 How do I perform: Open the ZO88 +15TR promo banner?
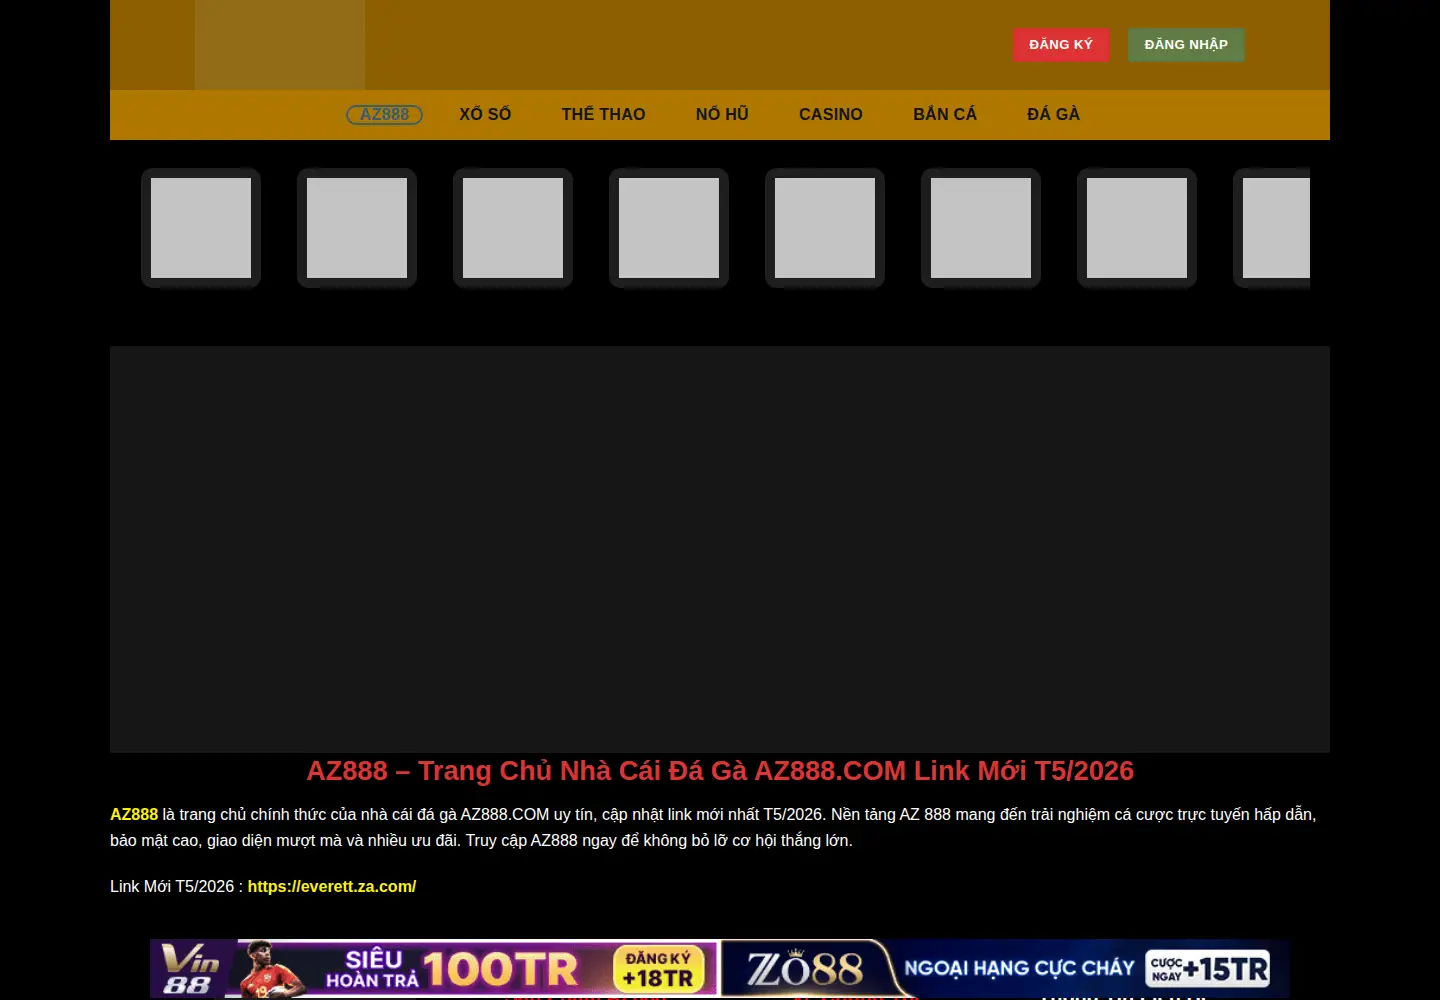click(1006, 968)
